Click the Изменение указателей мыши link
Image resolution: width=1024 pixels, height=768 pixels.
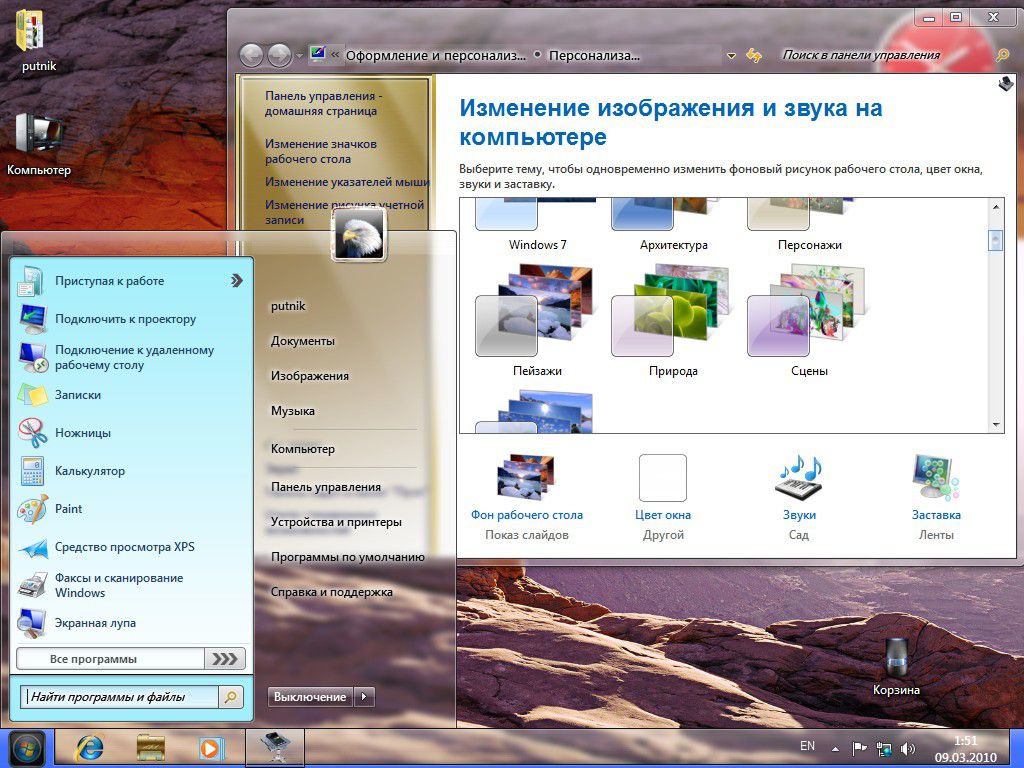(x=347, y=183)
